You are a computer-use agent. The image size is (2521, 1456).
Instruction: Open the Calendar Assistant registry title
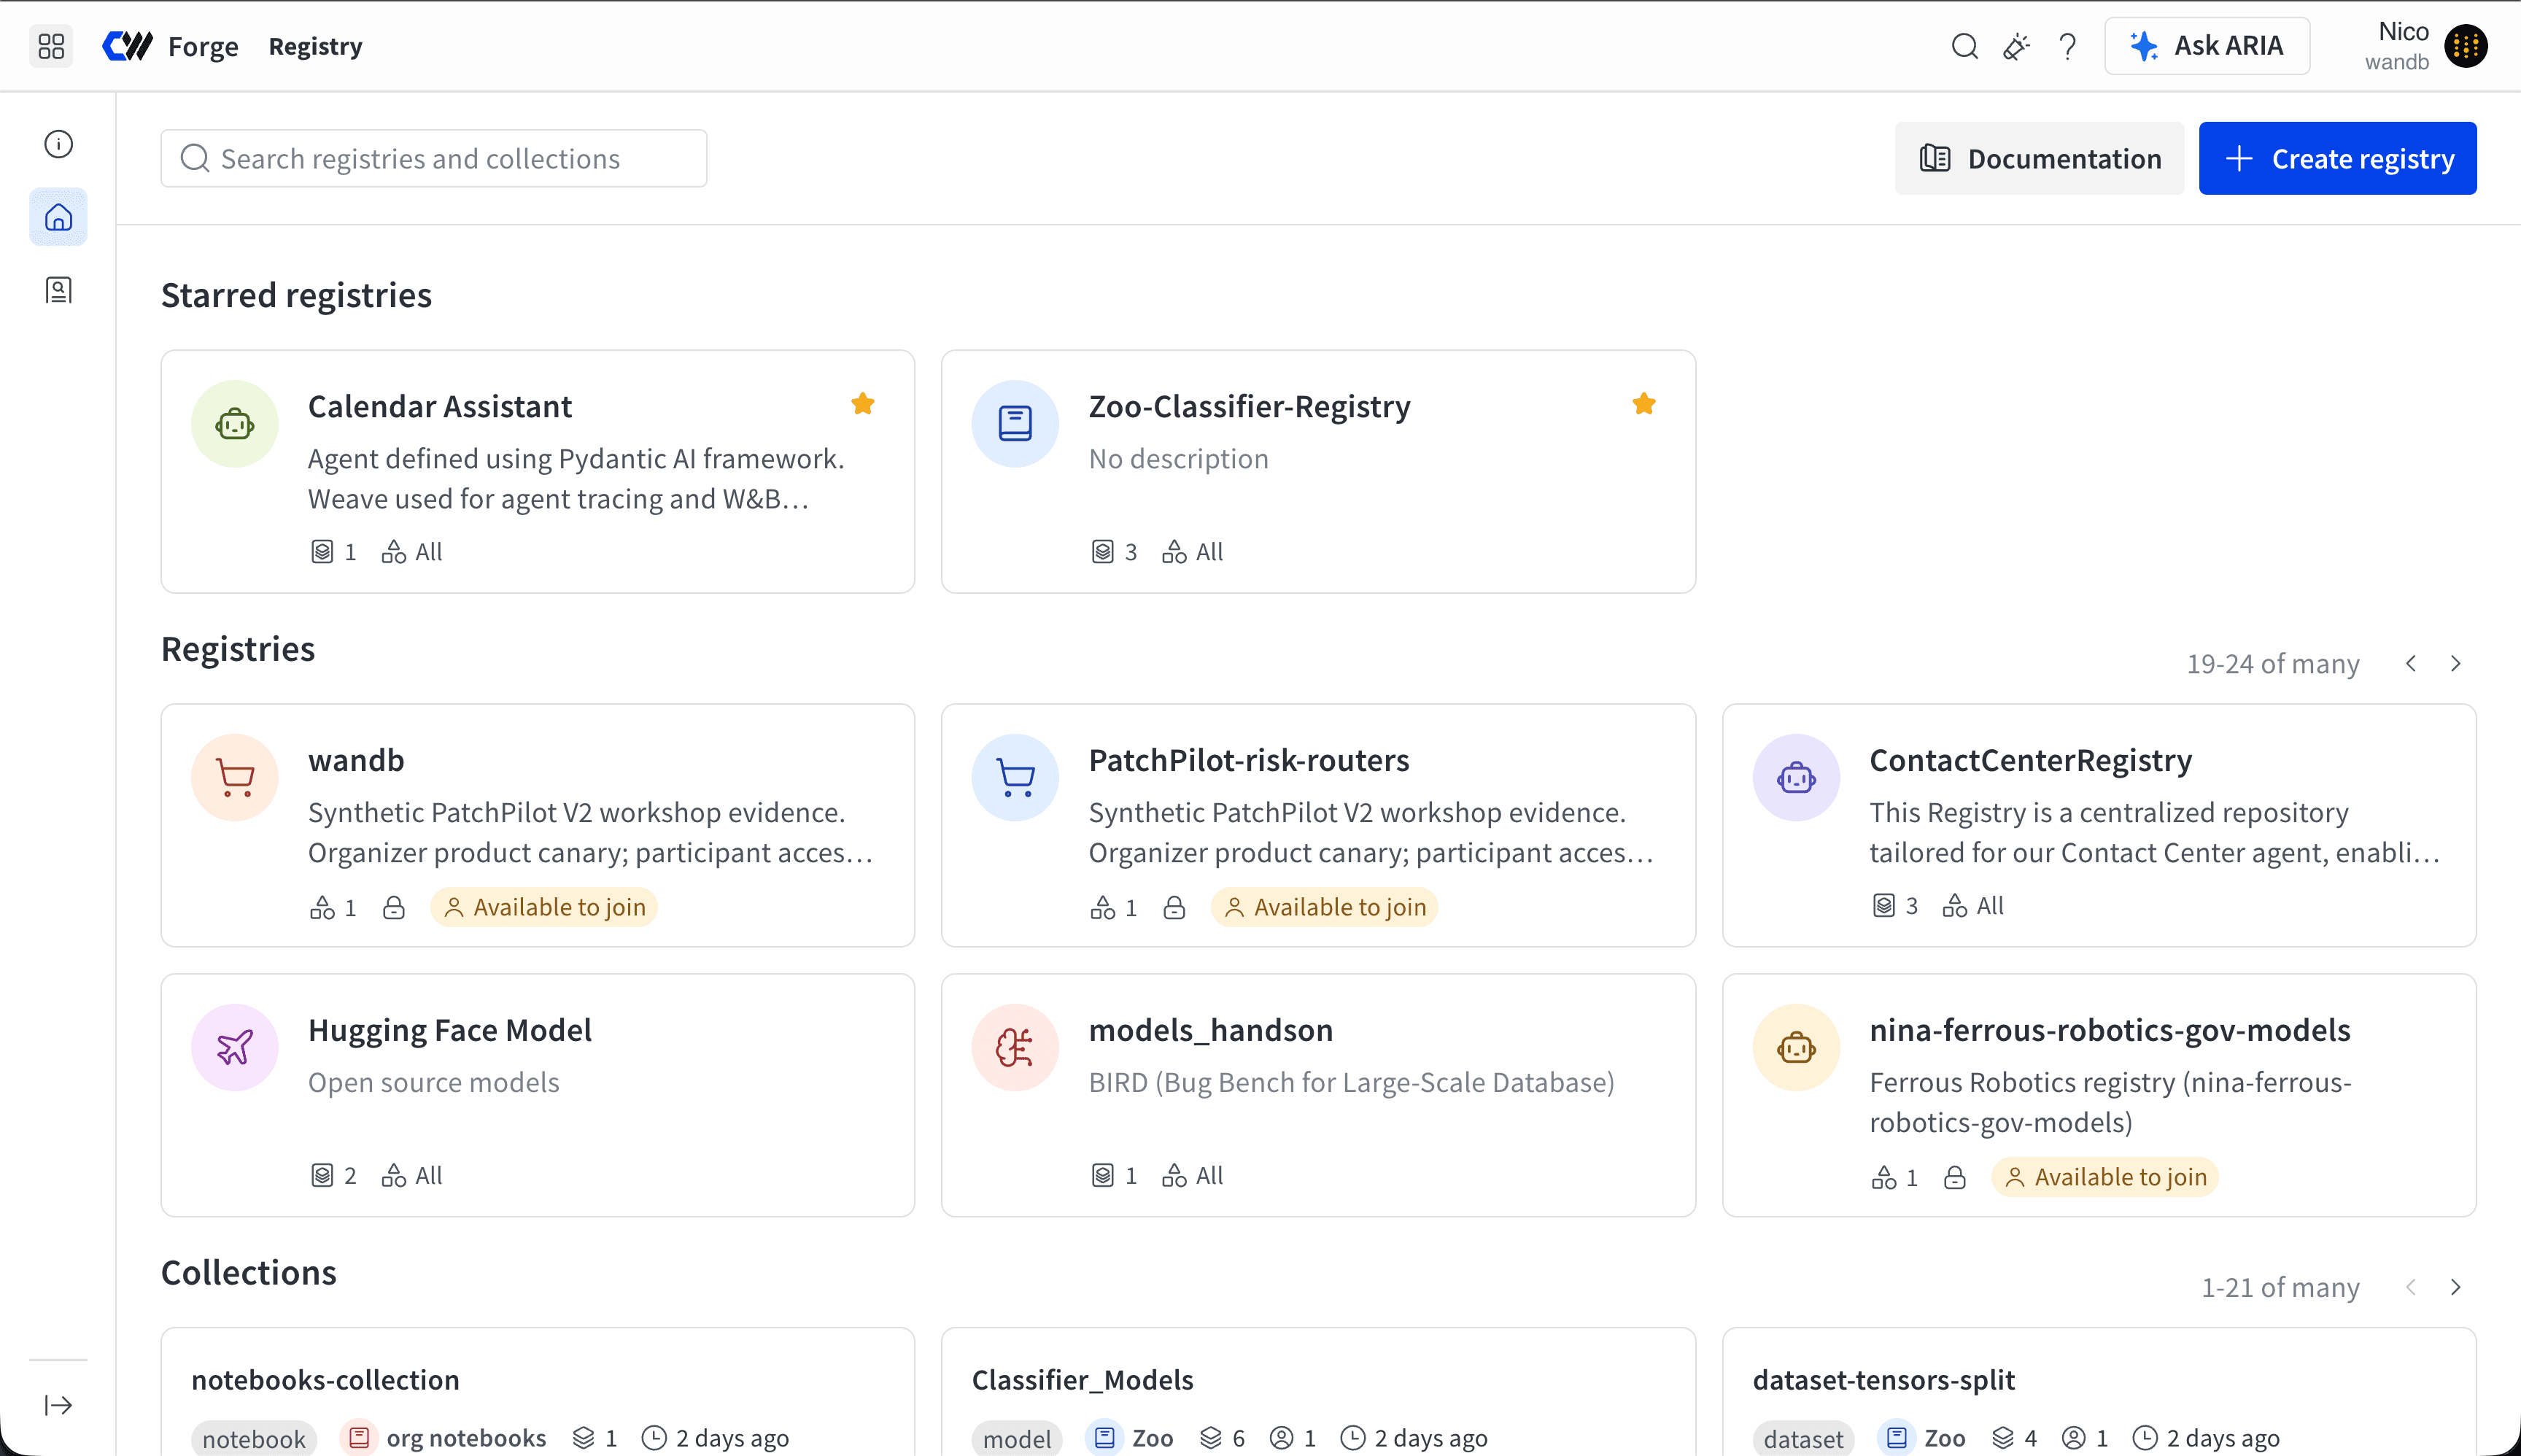pos(440,407)
